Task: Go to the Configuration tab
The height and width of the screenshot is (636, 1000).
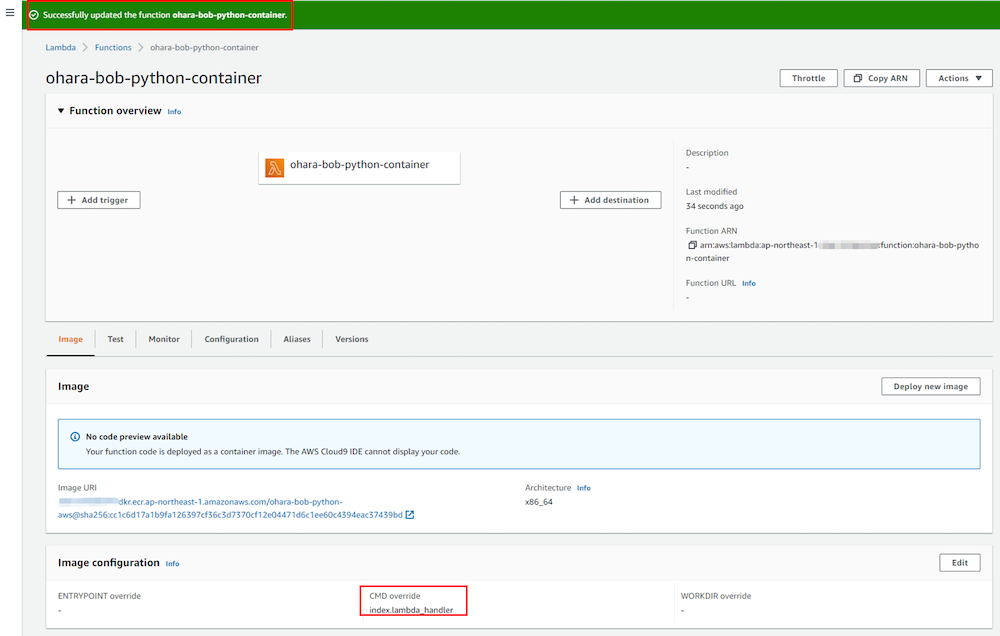Action: [x=231, y=339]
